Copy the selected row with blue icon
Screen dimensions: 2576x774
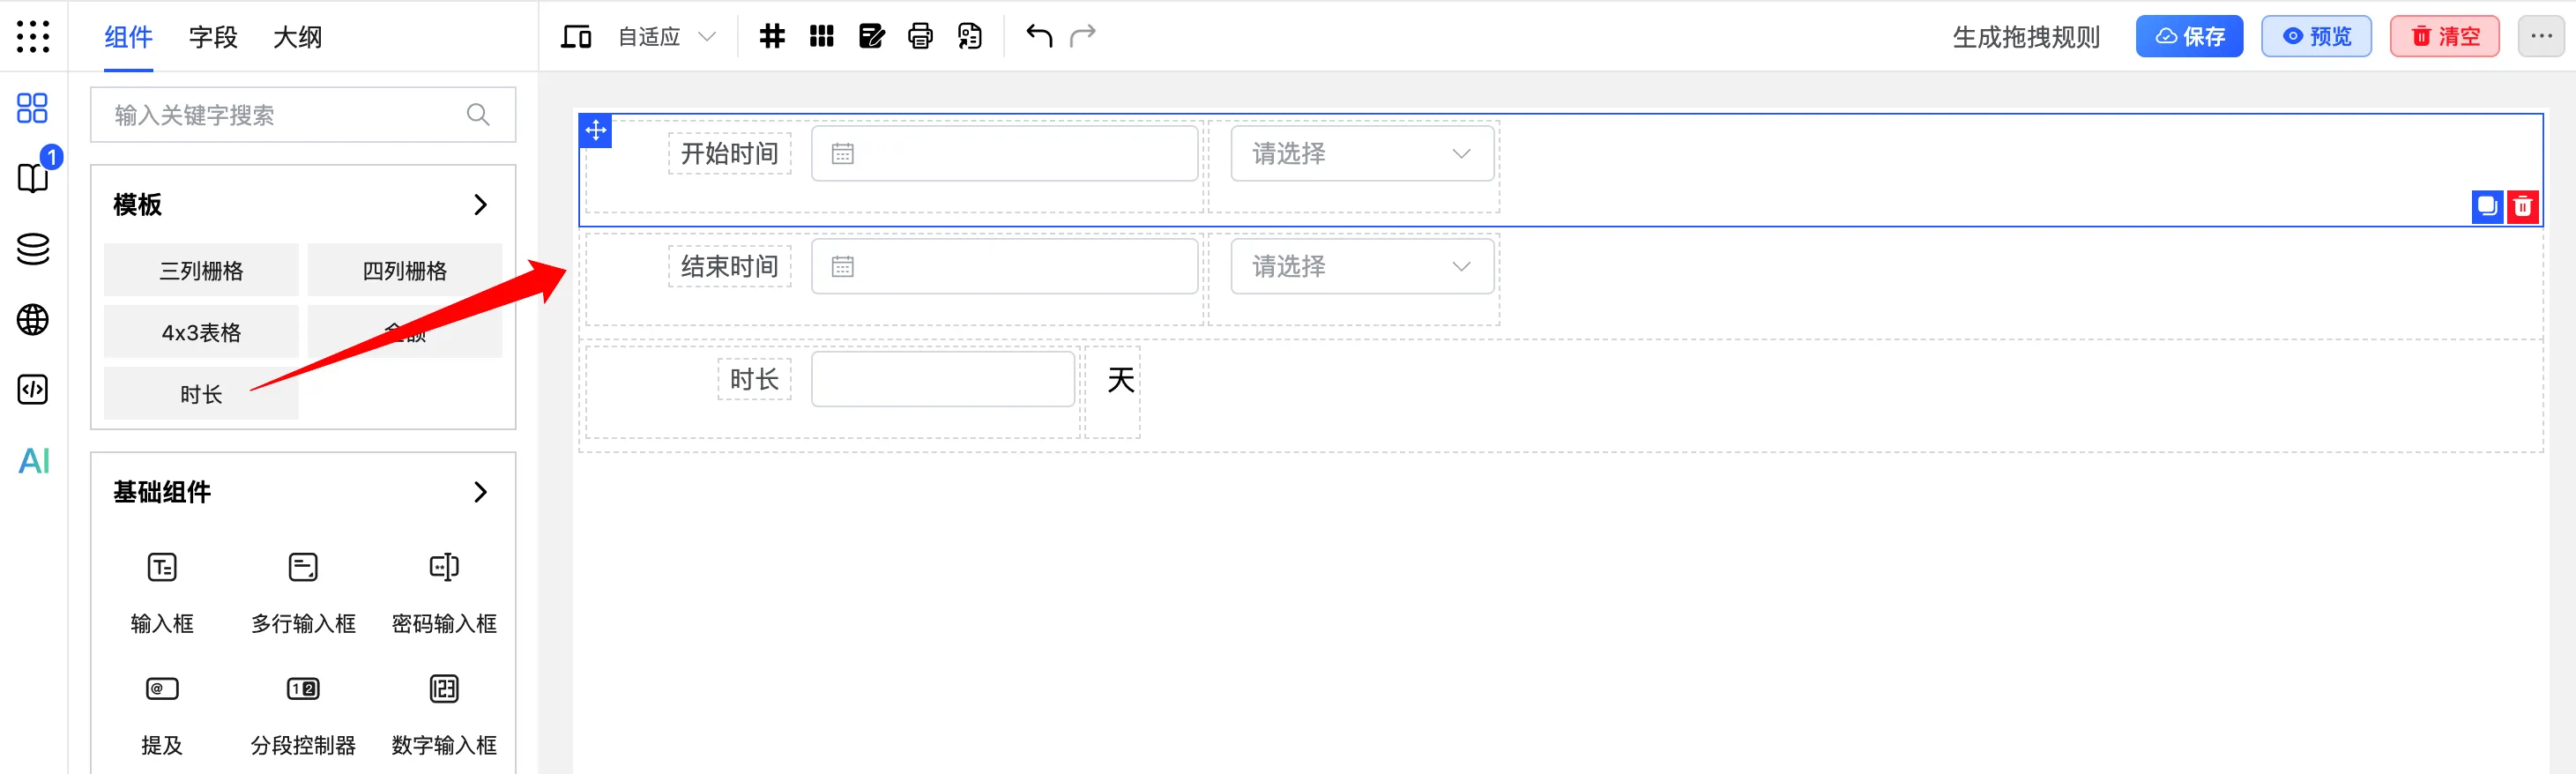2487,207
